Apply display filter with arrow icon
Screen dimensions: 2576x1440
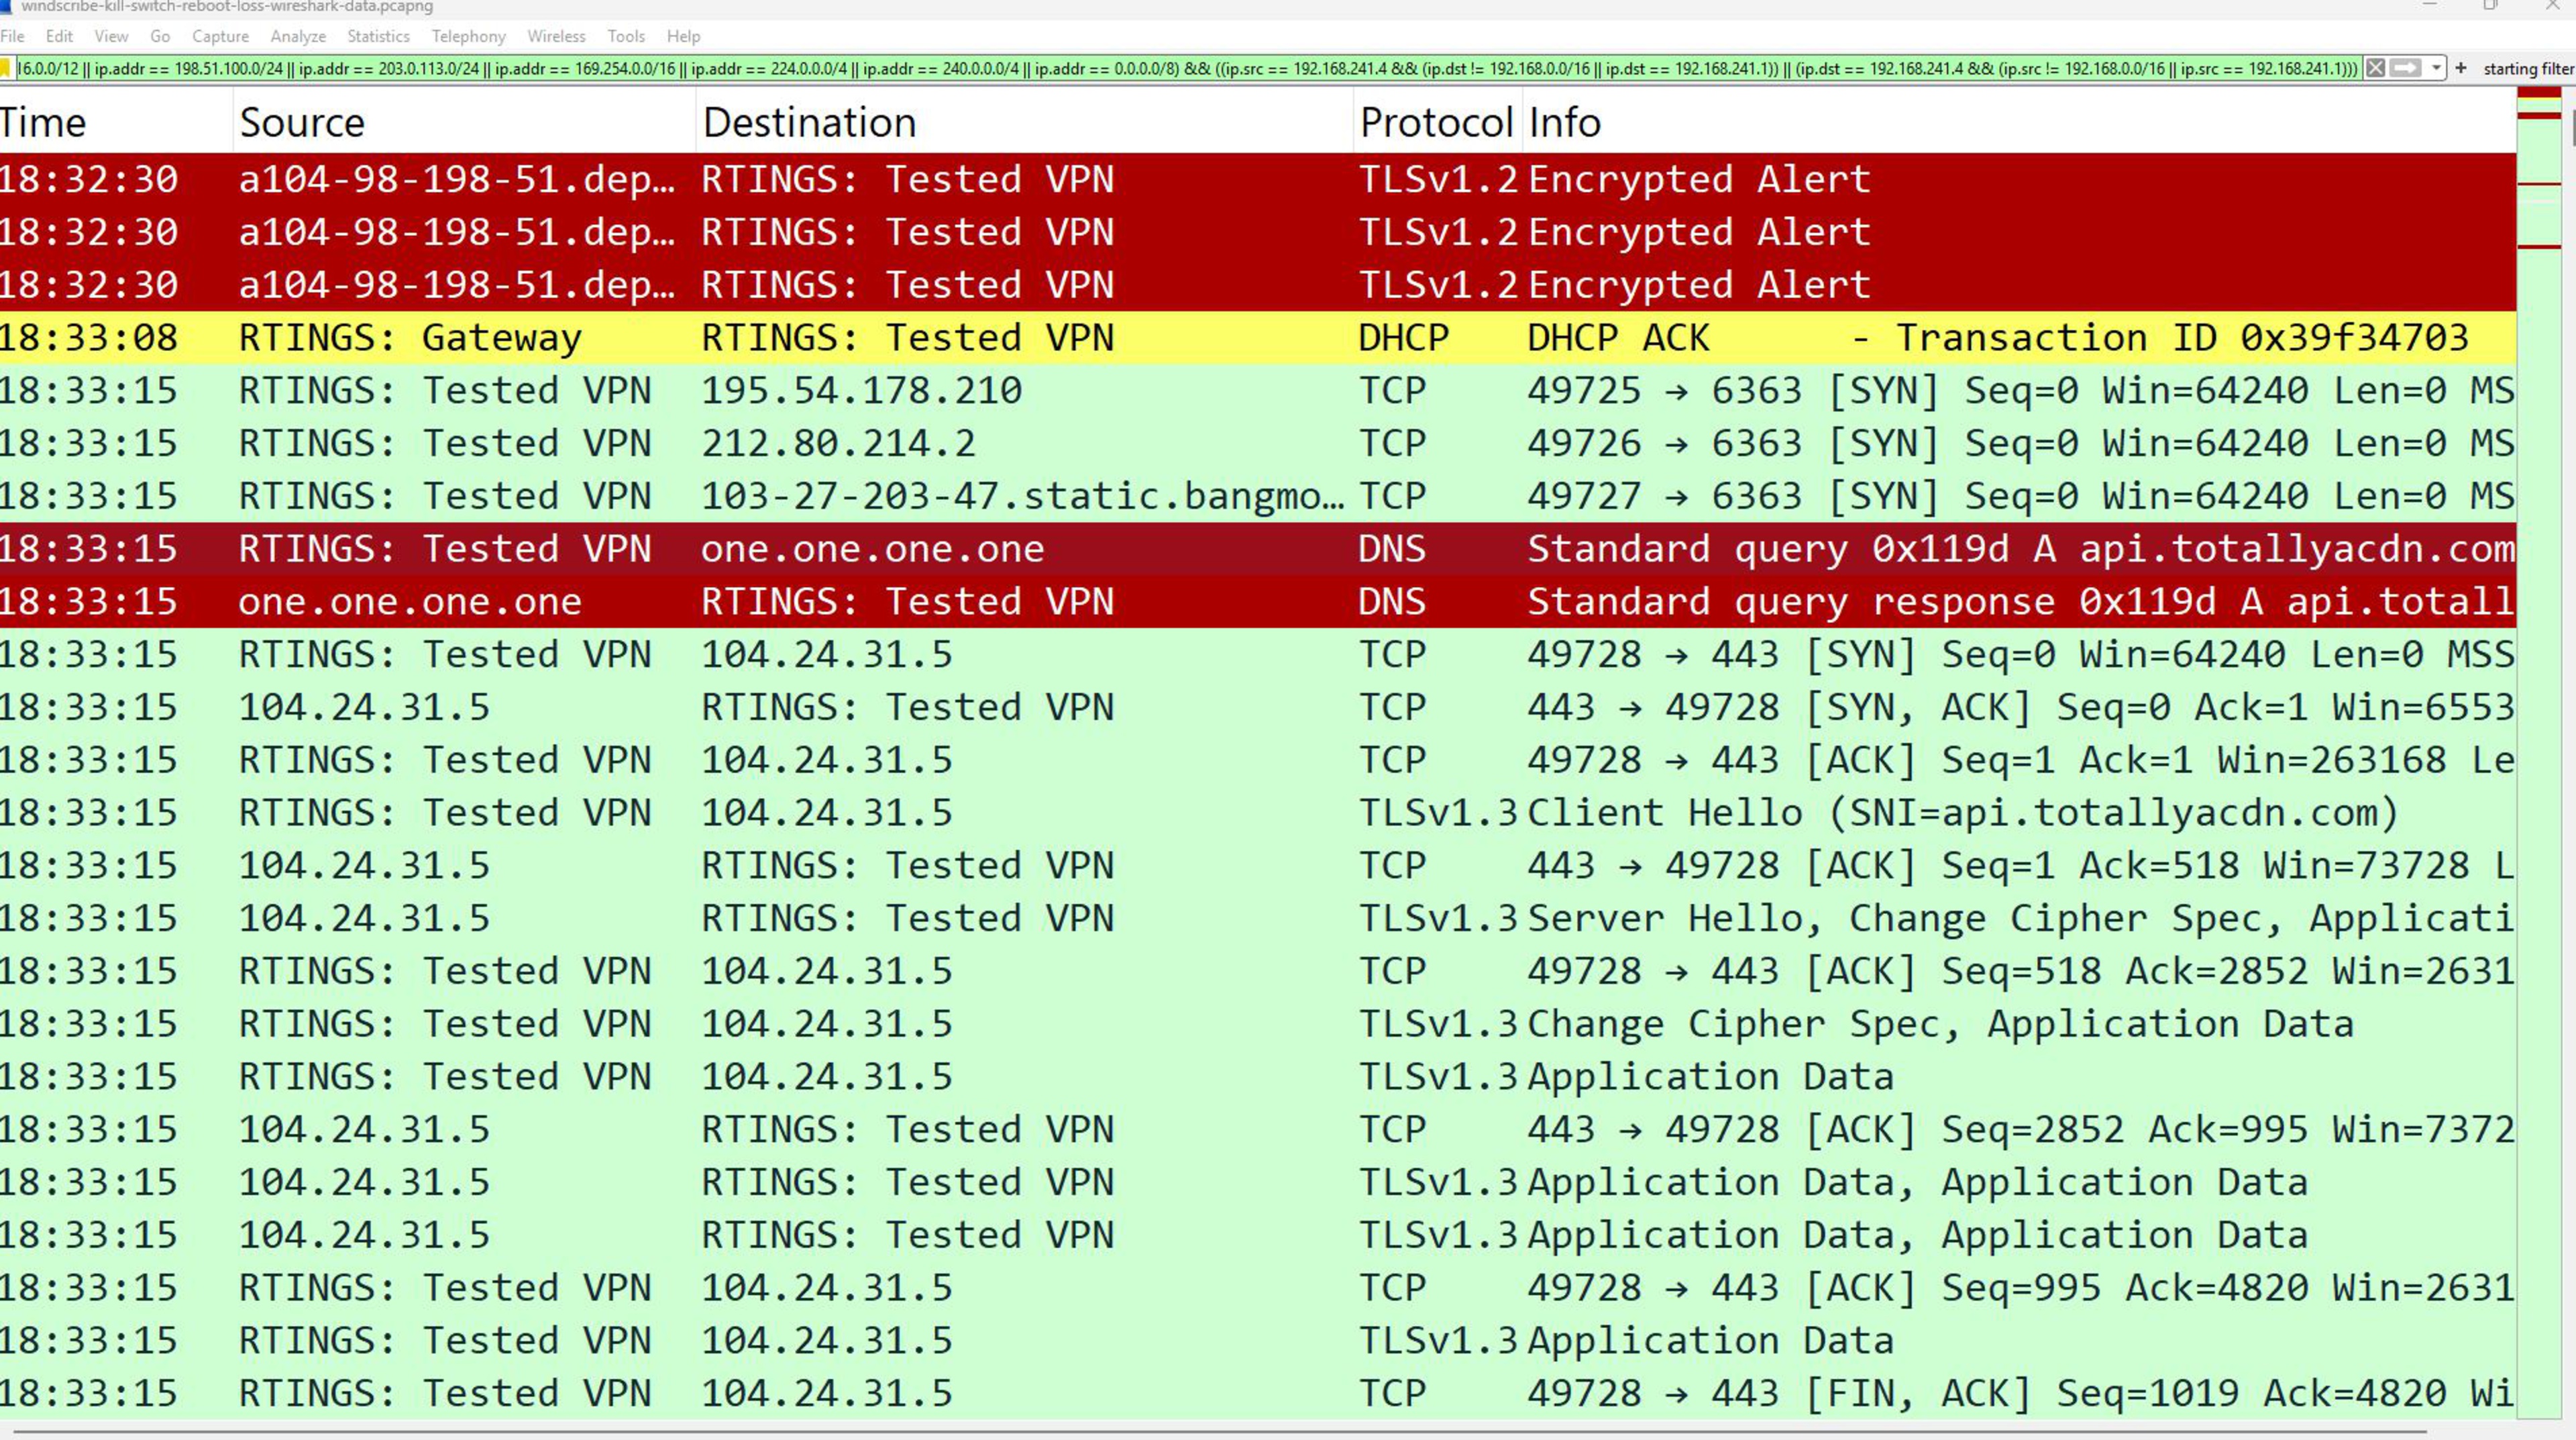tap(2406, 68)
